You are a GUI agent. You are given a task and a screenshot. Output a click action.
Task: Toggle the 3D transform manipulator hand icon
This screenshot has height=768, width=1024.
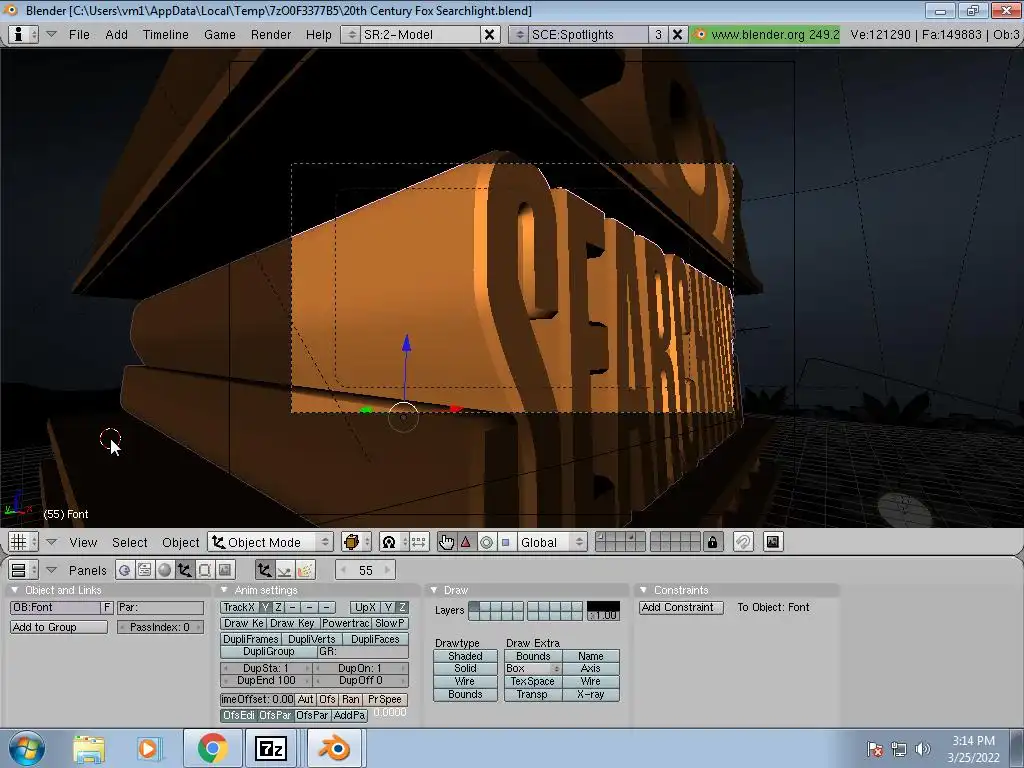point(447,542)
